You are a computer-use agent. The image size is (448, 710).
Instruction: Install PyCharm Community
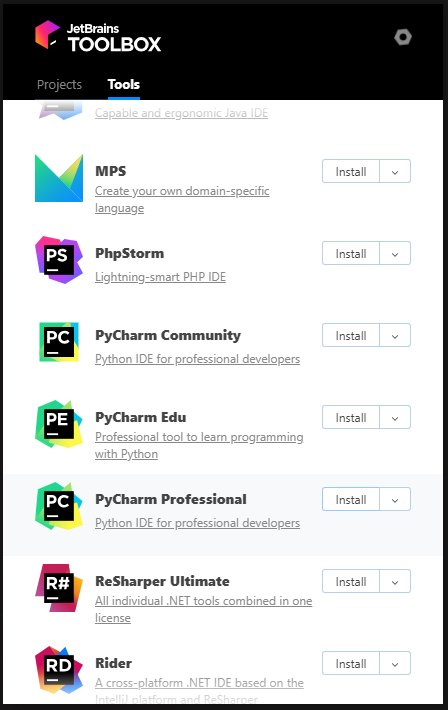[351, 335]
